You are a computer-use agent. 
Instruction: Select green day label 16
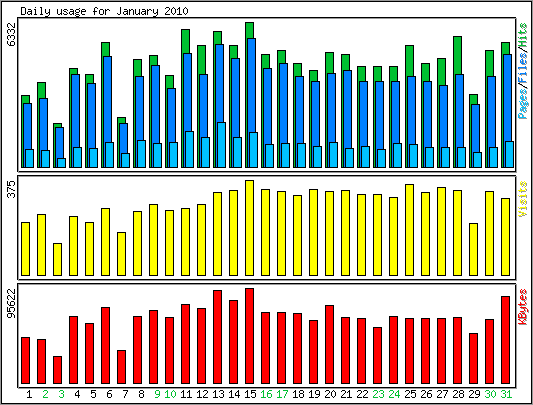pos(266,394)
